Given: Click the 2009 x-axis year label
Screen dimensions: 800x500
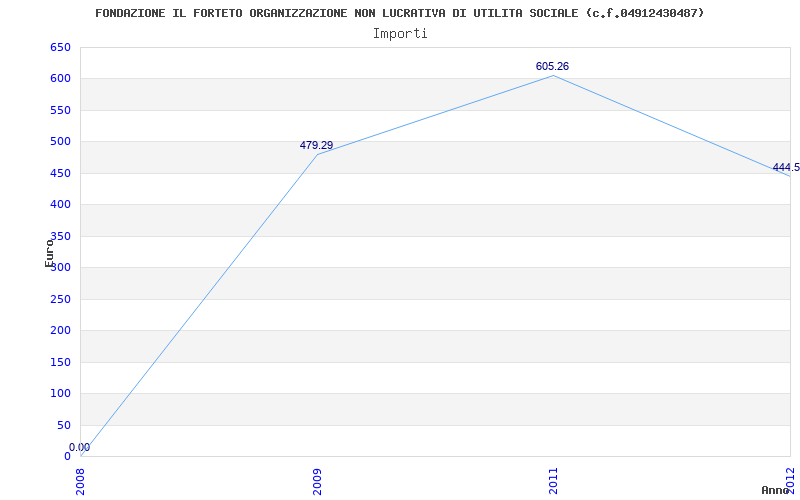Looking at the screenshot, I should point(317,481).
